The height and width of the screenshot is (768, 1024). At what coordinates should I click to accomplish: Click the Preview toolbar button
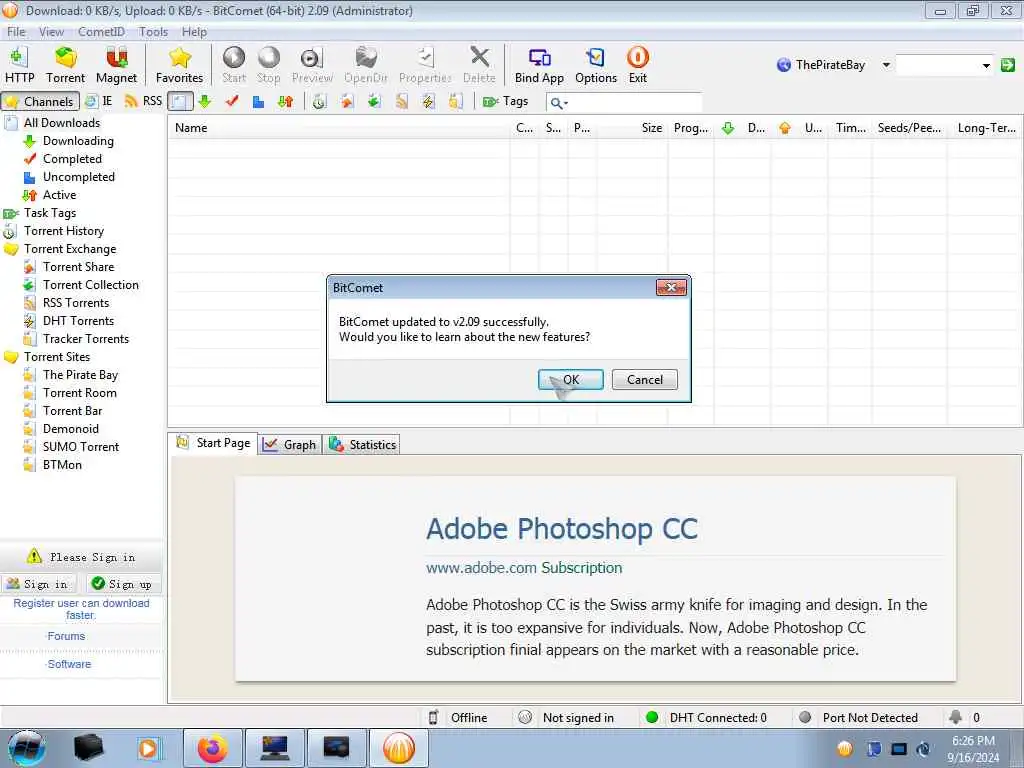click(312, 65)
